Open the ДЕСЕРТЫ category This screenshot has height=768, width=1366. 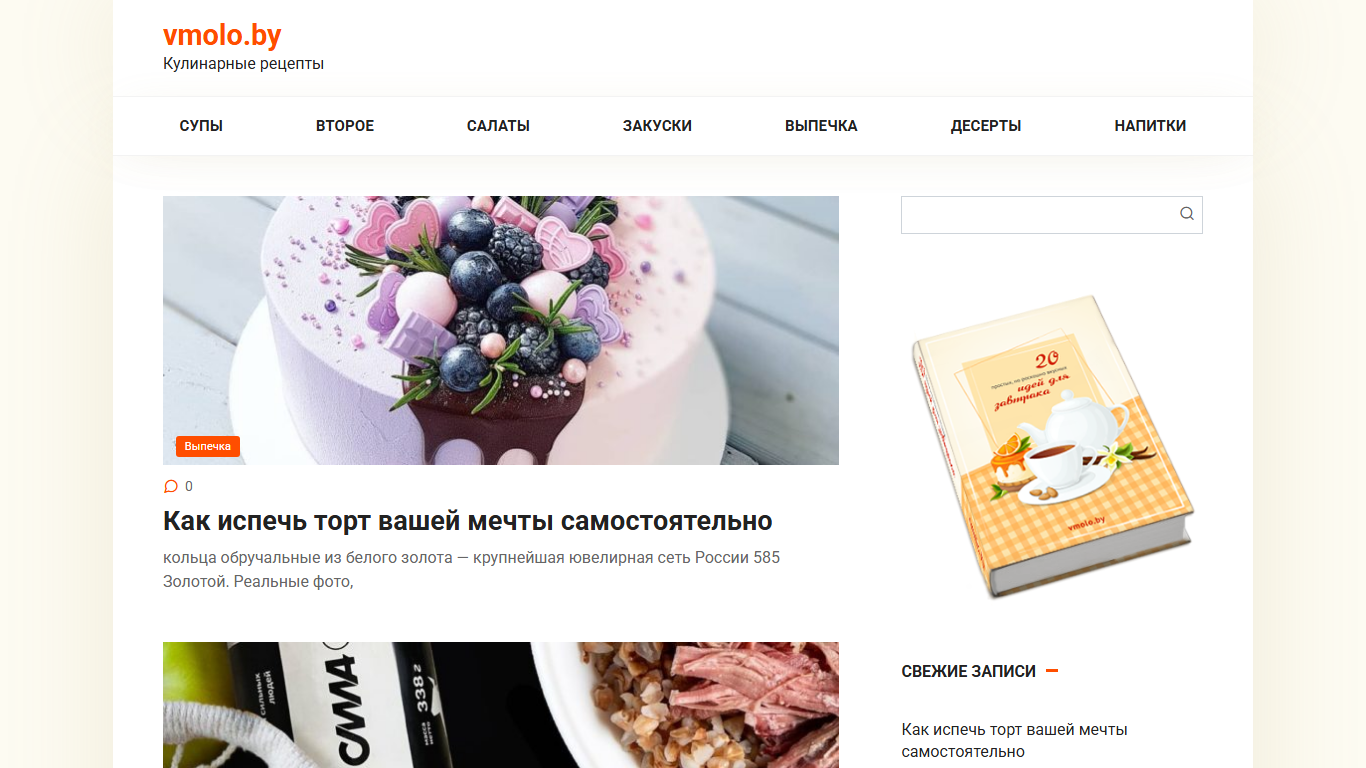986,126
